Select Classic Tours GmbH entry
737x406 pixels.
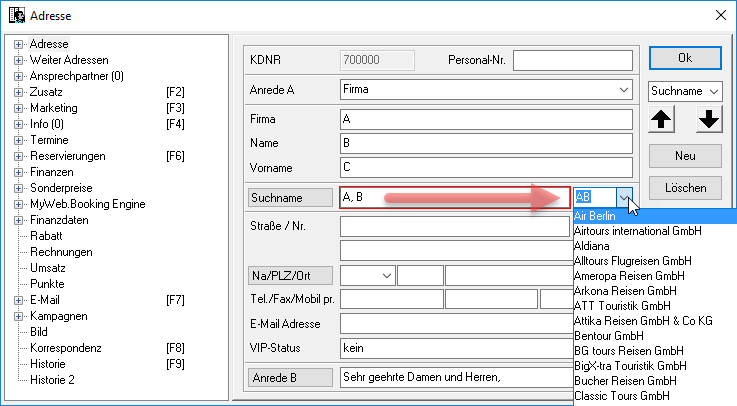coord(655,396)
